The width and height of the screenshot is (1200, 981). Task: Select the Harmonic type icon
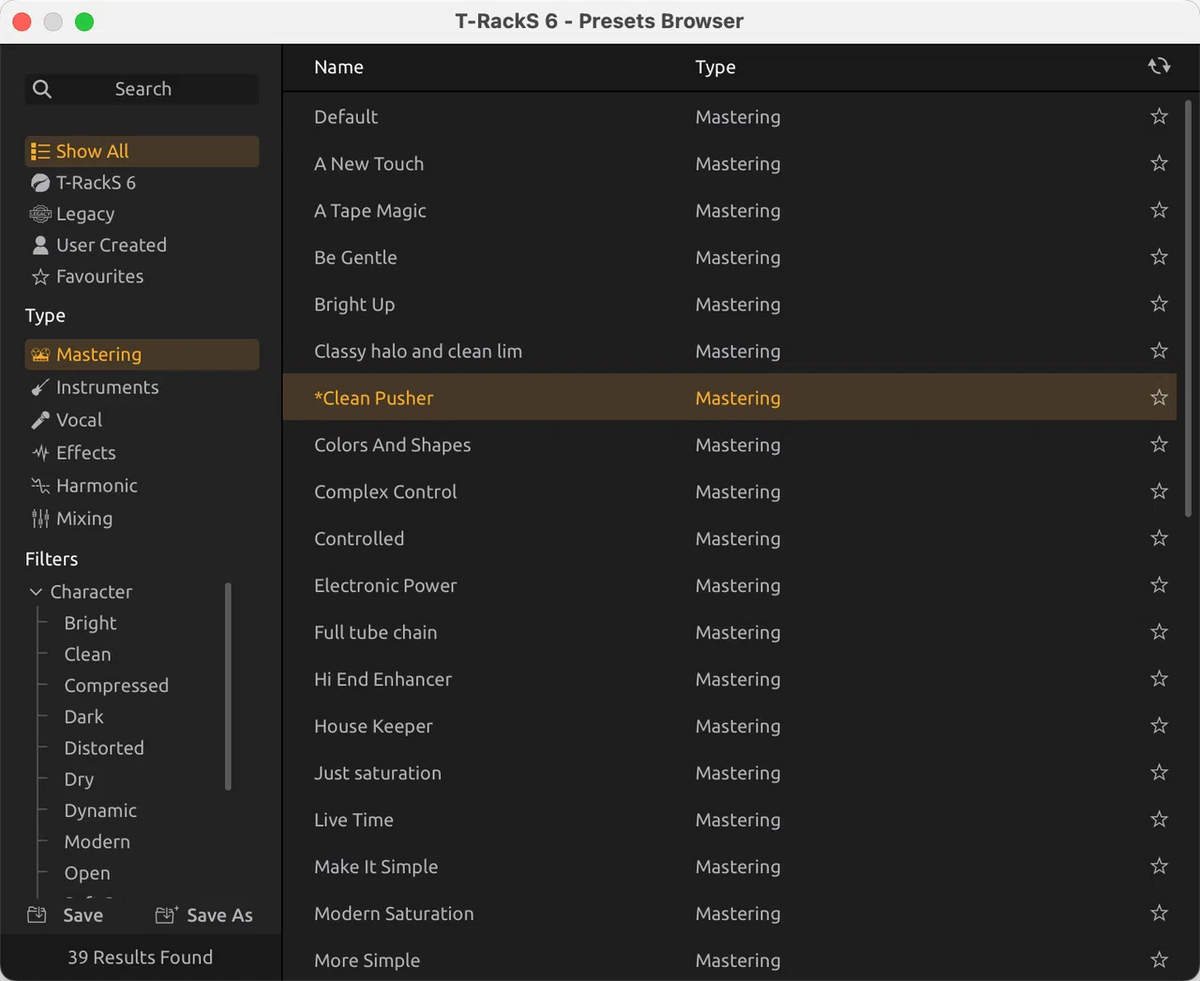click(40, 486)
